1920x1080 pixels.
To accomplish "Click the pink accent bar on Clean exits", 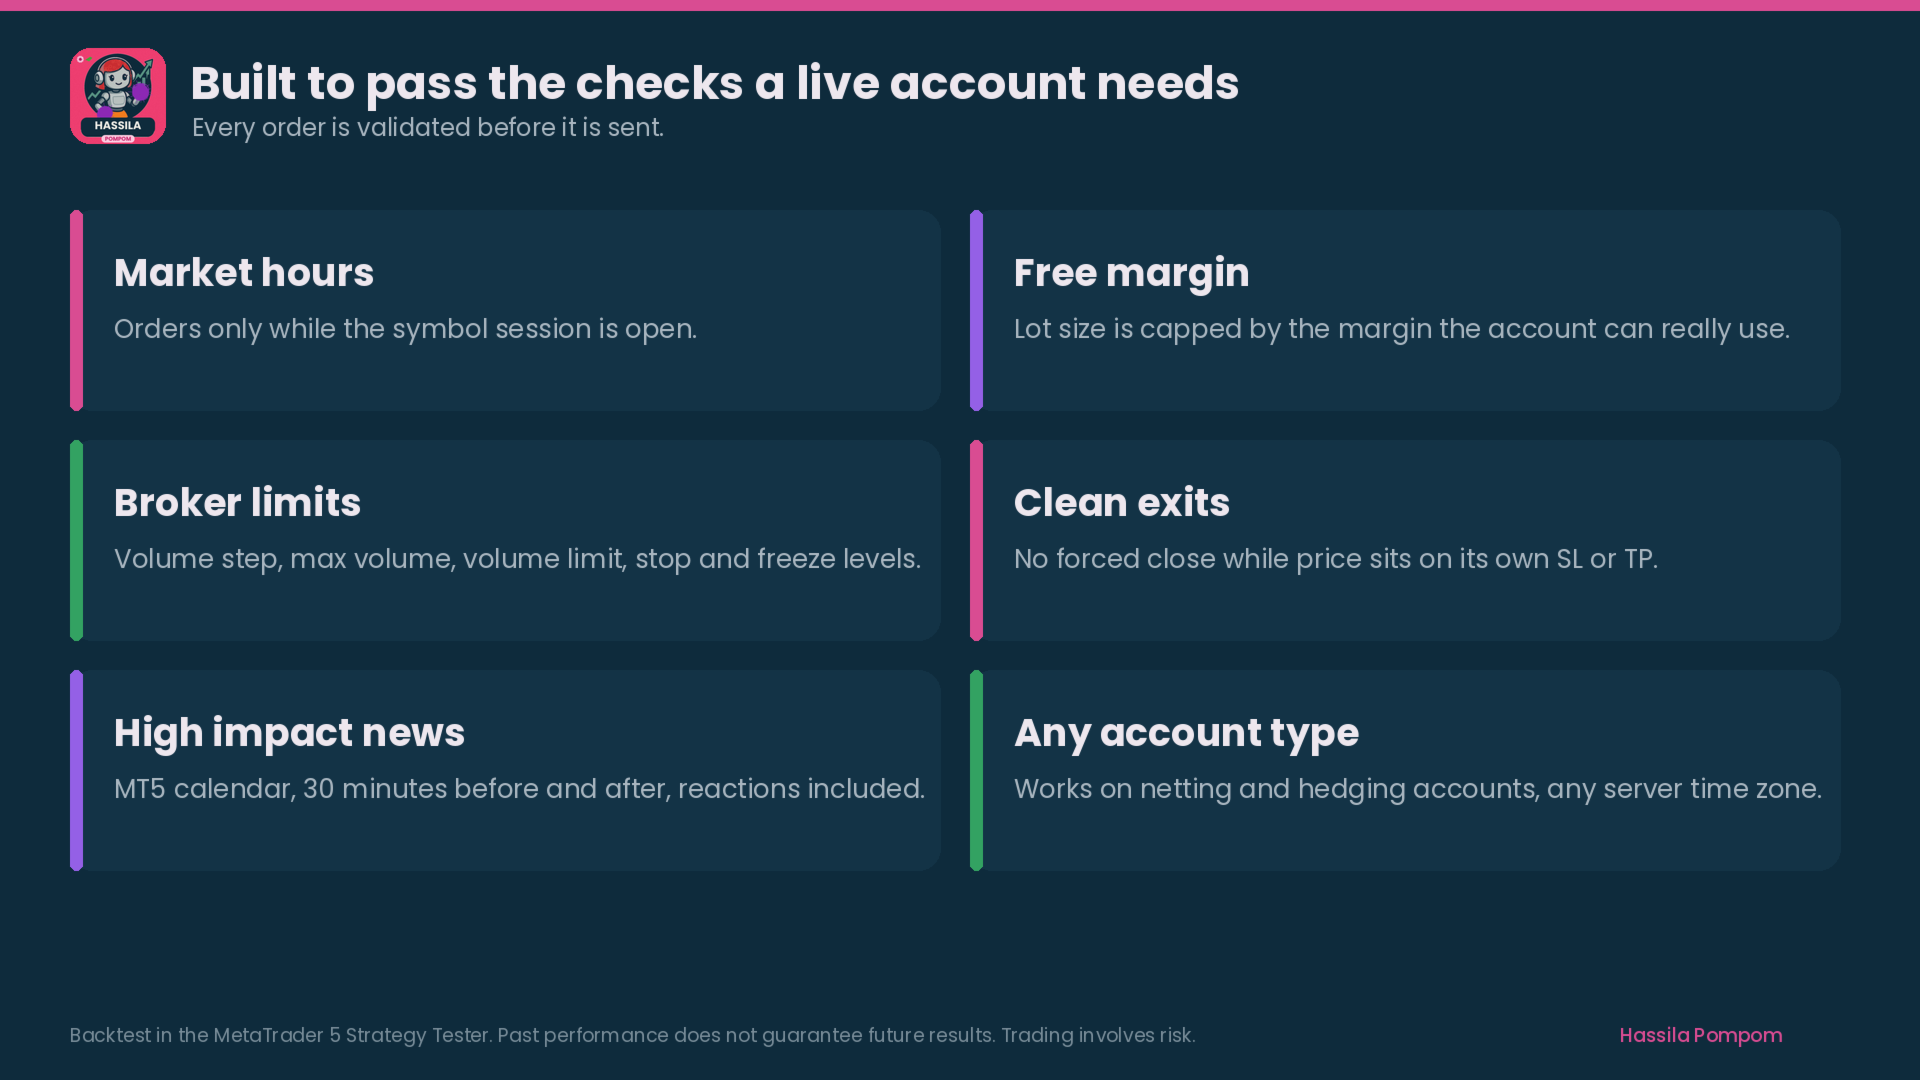I will (976, 540).
